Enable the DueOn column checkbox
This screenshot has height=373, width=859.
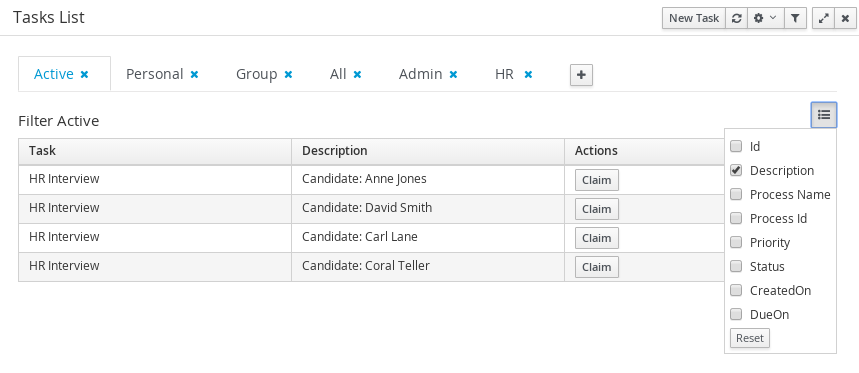click(736, 314)
